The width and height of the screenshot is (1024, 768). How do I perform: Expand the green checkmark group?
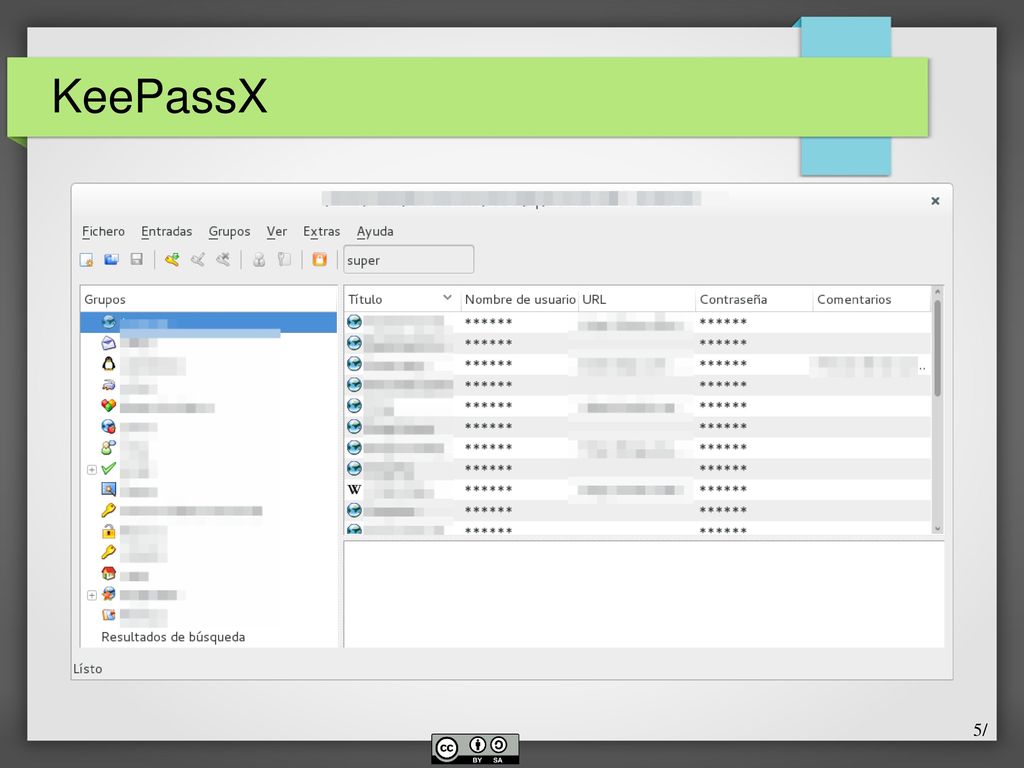tap(91, 470)
